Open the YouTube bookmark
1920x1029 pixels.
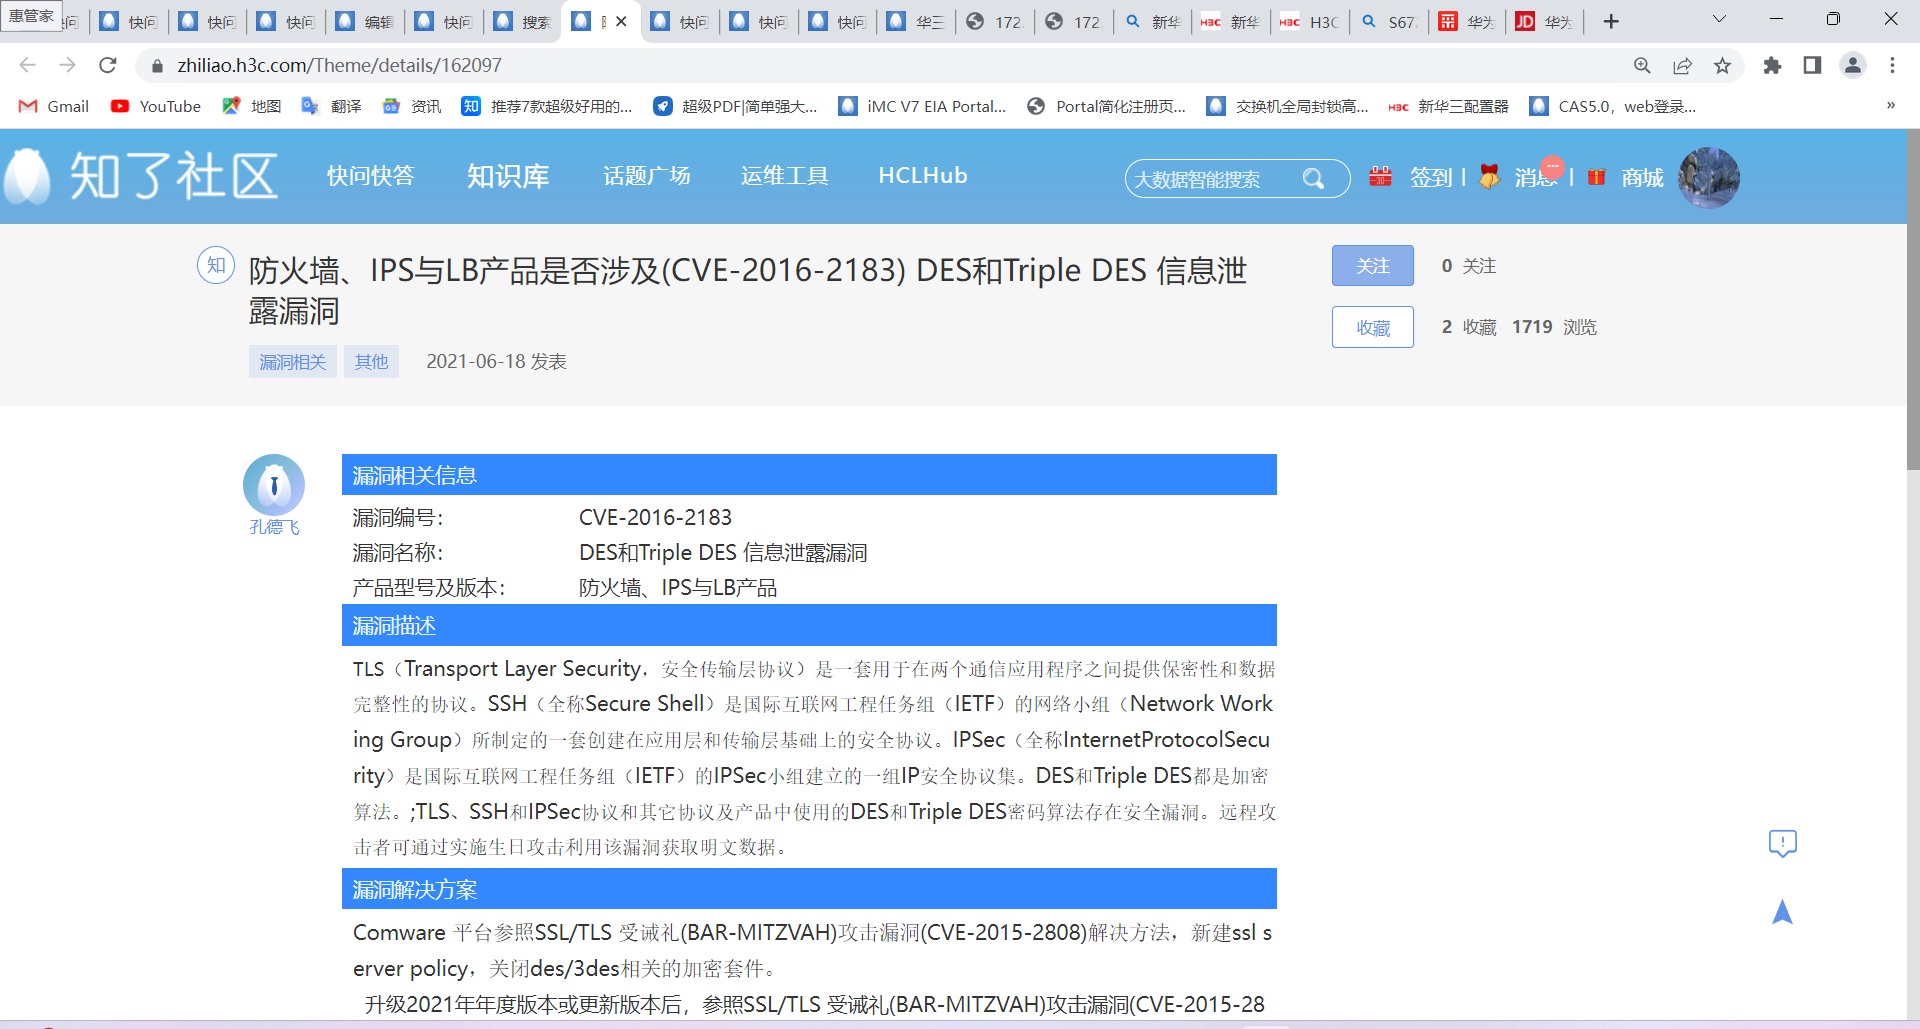click(156, 106)
